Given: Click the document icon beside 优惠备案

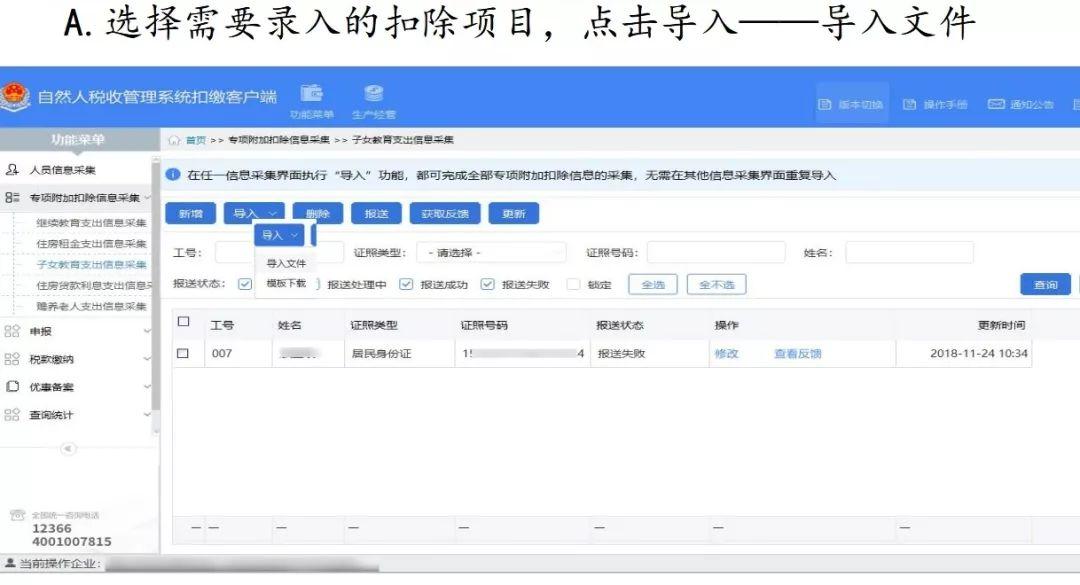Looking at the screenshot, I should click(12, 387).
